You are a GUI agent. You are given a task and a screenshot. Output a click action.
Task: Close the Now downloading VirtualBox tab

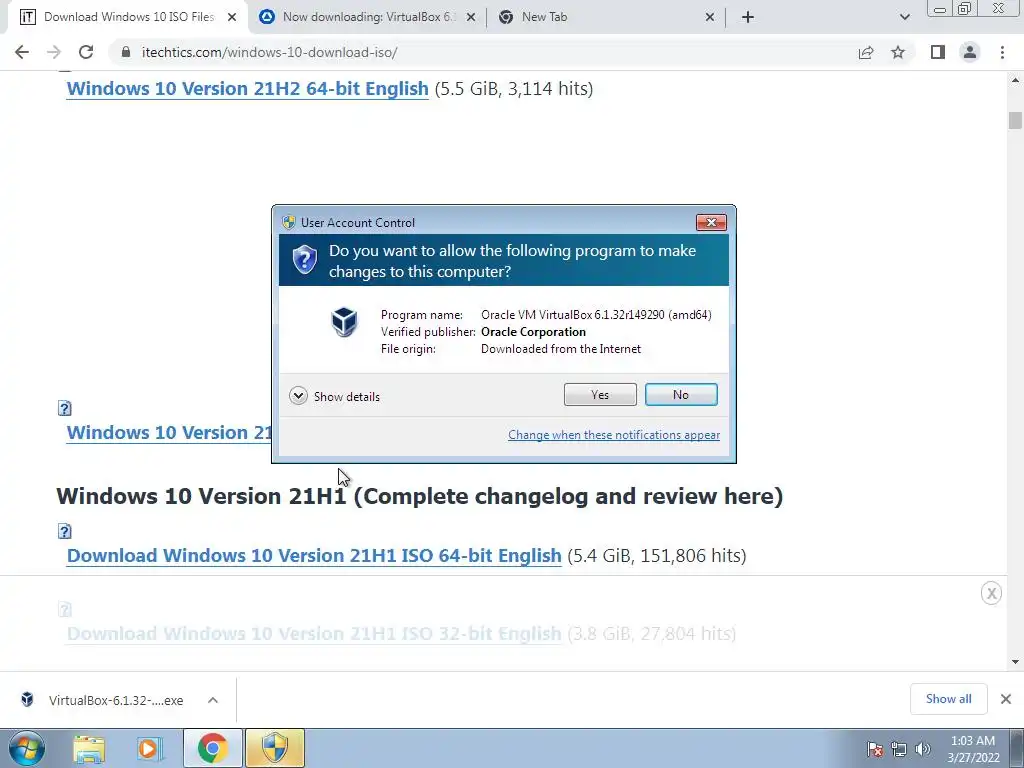470,18
